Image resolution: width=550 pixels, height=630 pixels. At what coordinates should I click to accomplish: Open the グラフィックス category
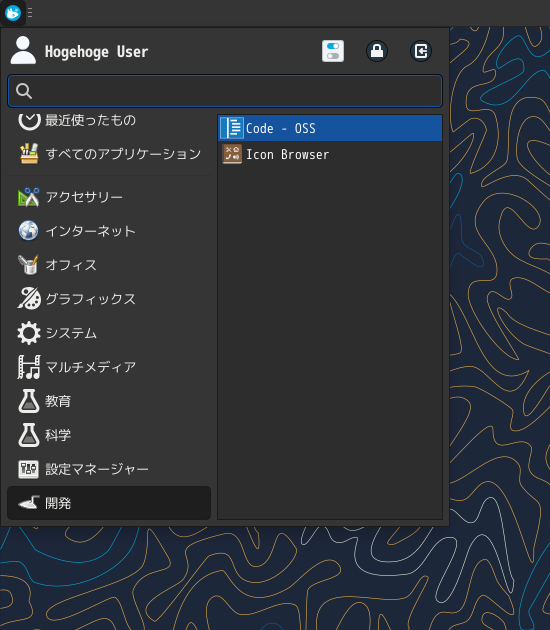pyautogui.click(x=109, y=299)
